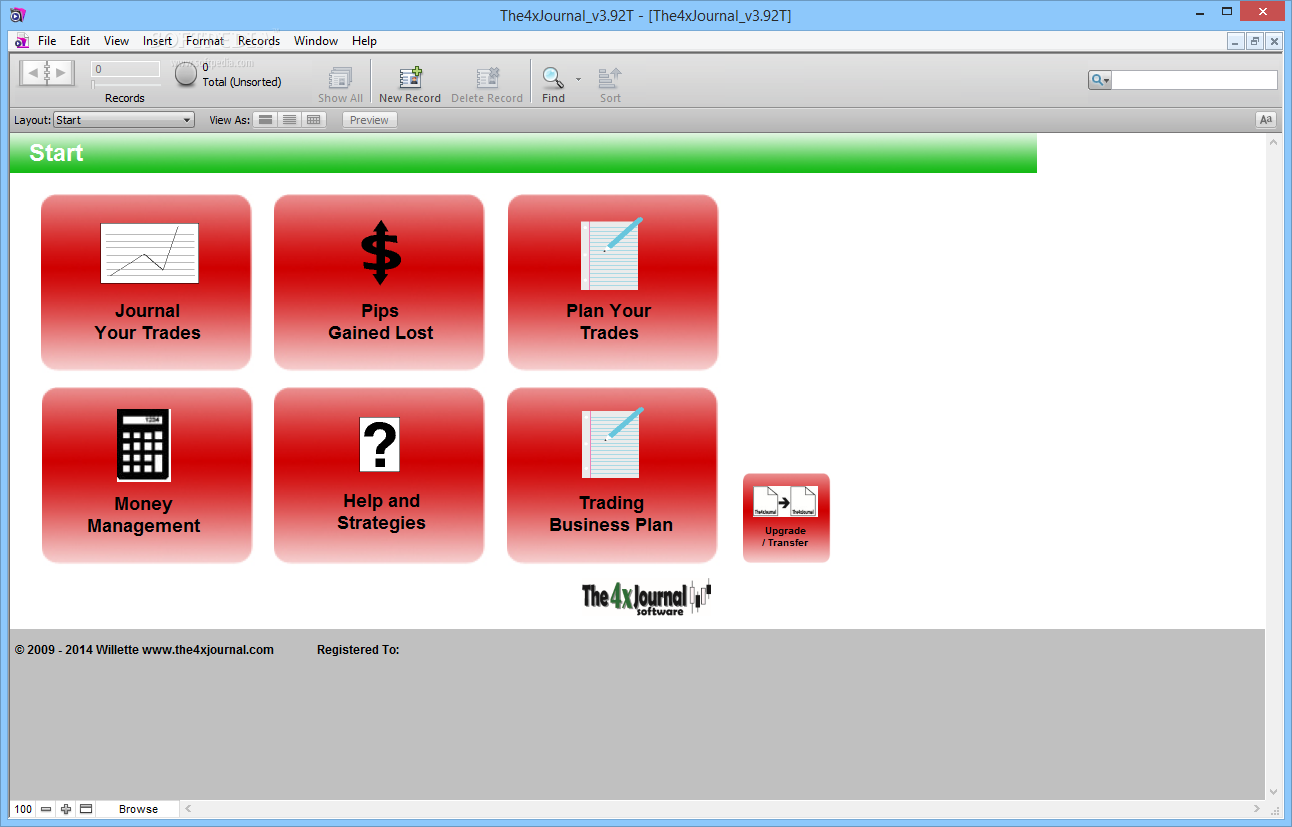Image resolution: width=1292 pixels, height=827 pixels.
Task: Click The 4x Journal software logo
Action: click(646, 598)
